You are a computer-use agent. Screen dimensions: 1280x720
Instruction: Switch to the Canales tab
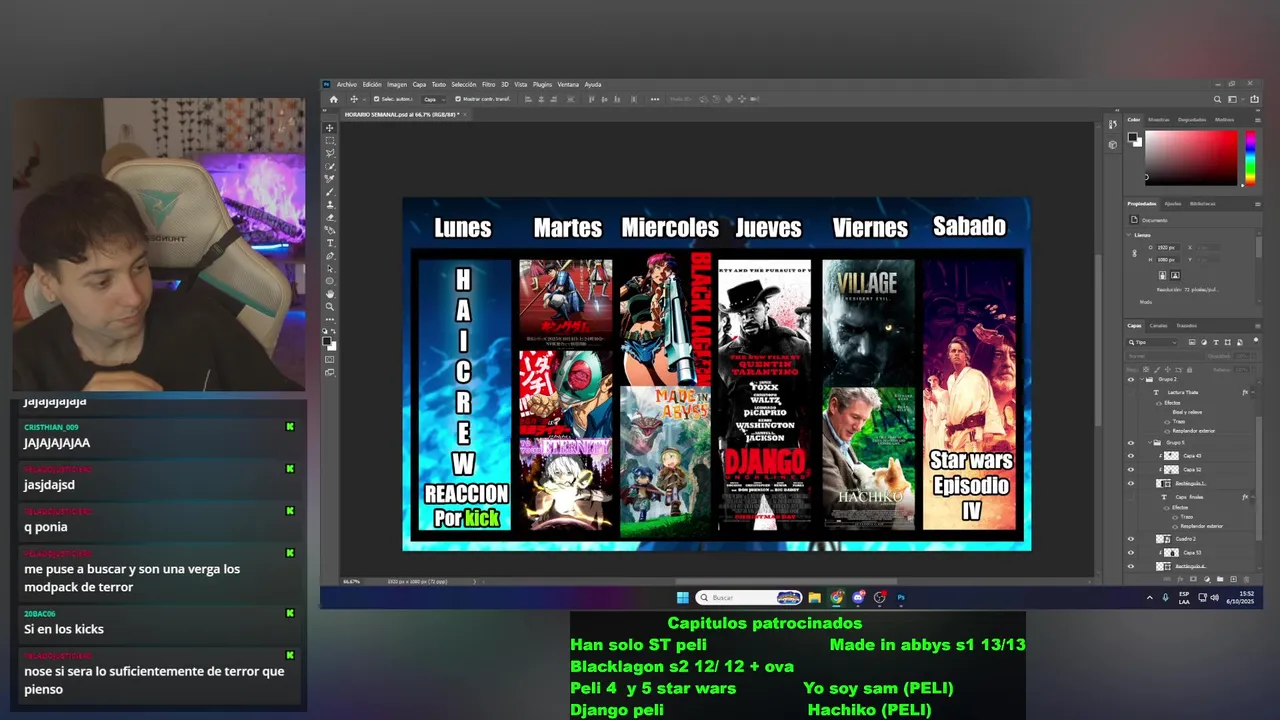tap(1158, 325)
